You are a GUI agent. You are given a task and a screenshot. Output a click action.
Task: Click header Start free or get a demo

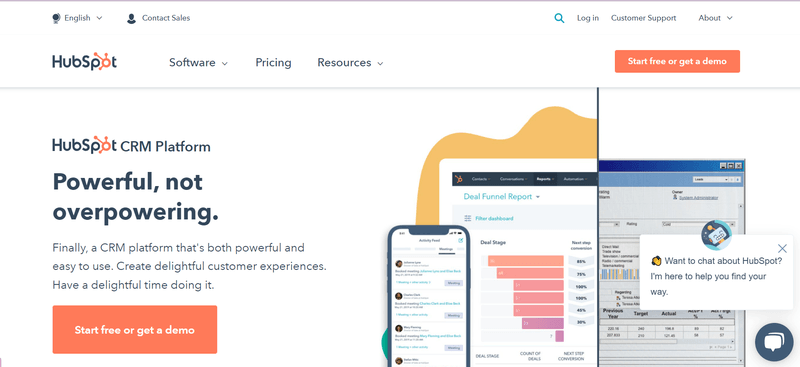[x=677, y=61]
